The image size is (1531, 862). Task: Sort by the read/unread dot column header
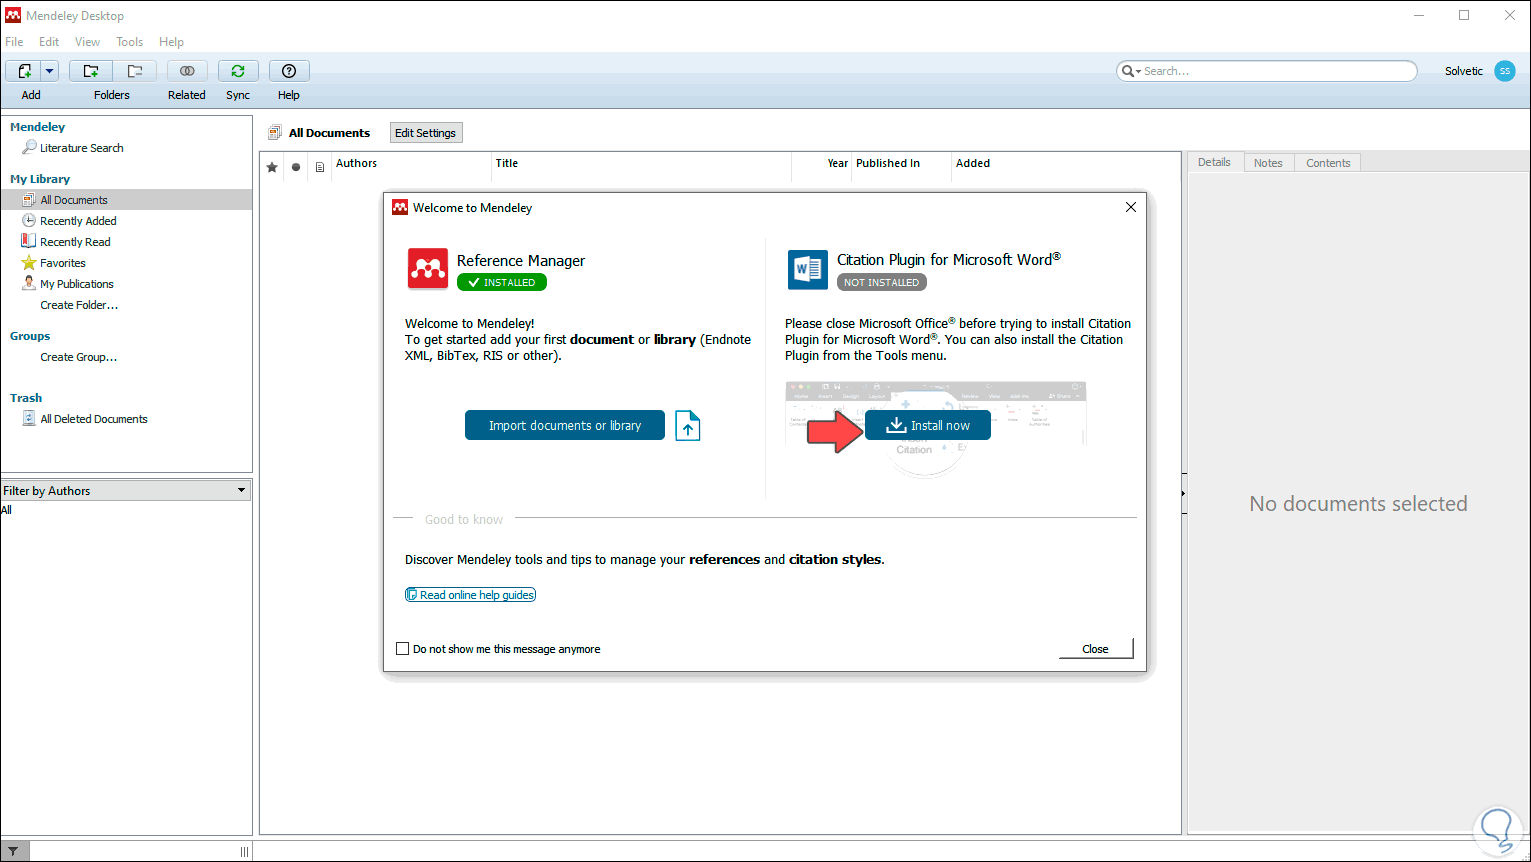[296, 167]
